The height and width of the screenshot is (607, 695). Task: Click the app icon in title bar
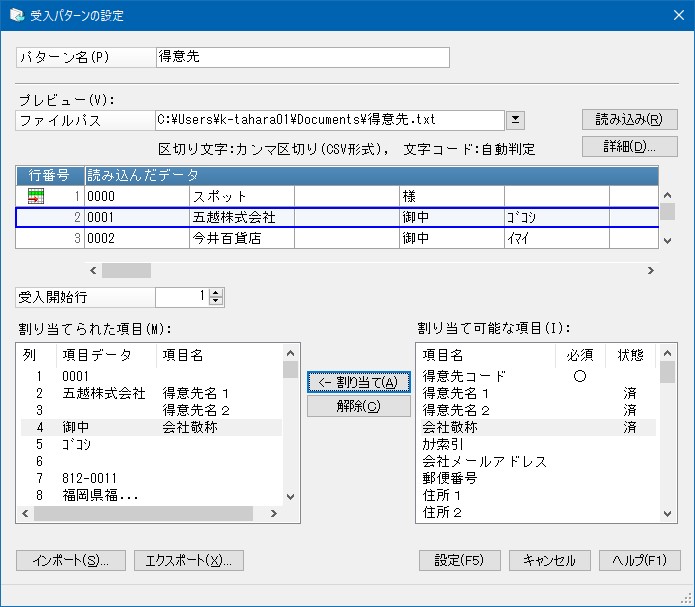pyautogui.click(x=16, y=15)
